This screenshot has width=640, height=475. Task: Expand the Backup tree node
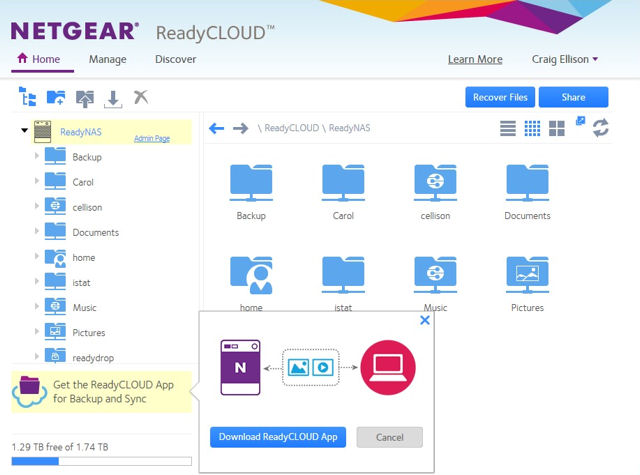(36, 156)
